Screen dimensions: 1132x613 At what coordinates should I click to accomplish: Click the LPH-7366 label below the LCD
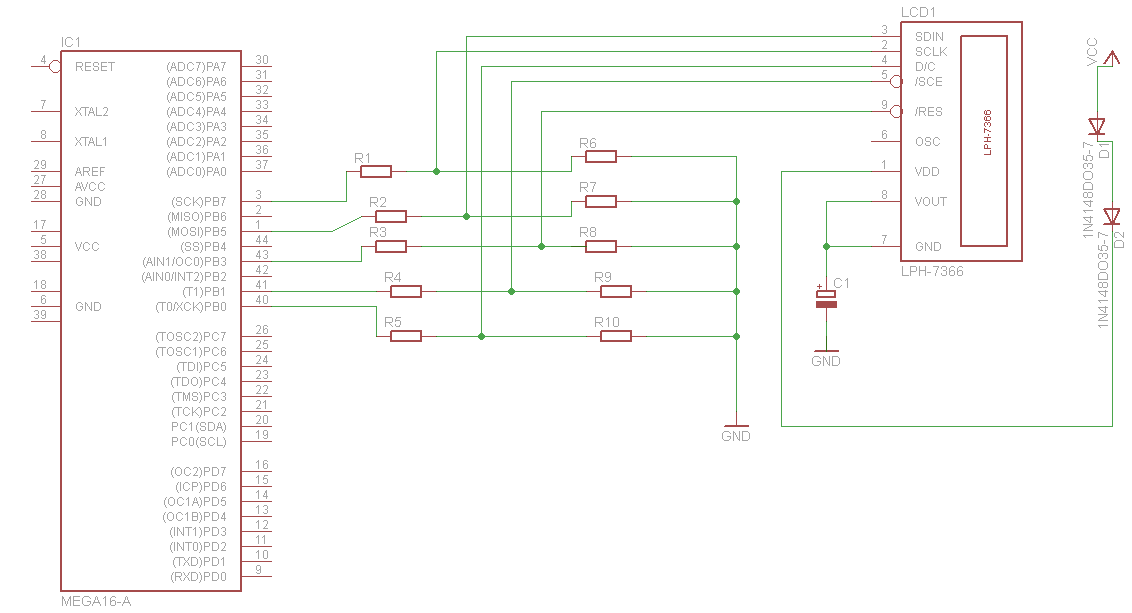pyautogui.click(x=932, y=271)
